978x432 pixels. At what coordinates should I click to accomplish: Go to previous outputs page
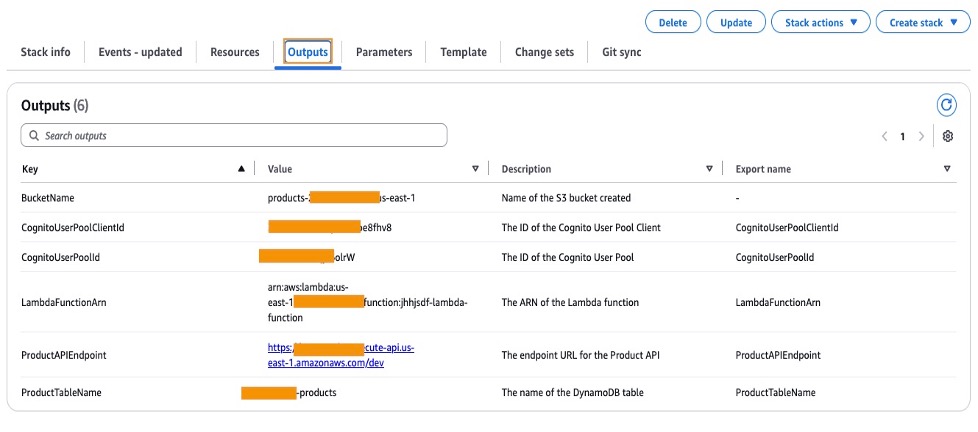[884, 136]
